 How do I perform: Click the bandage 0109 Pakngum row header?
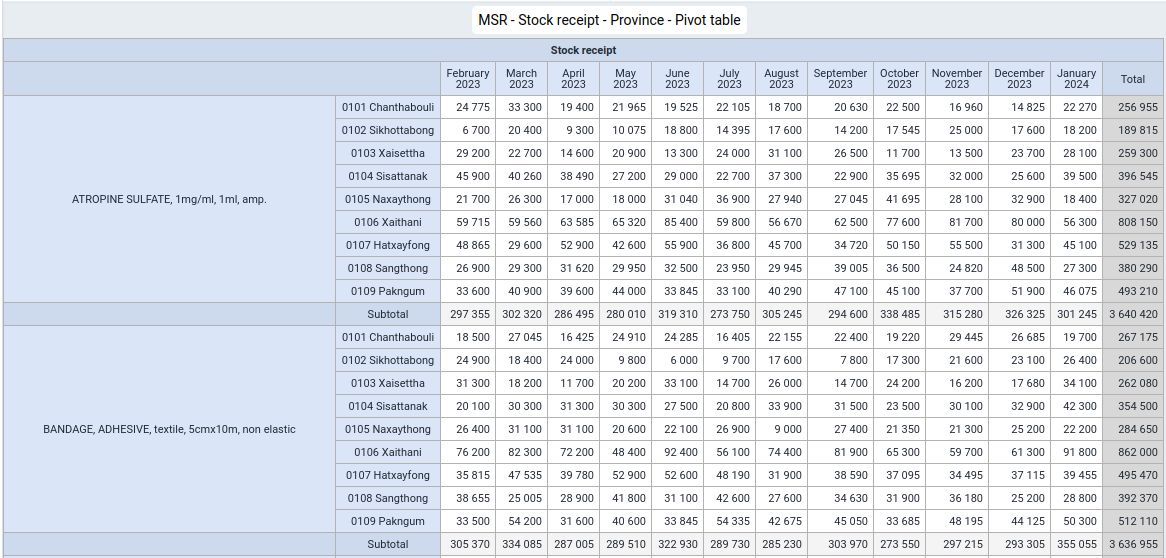pos(388,522)
